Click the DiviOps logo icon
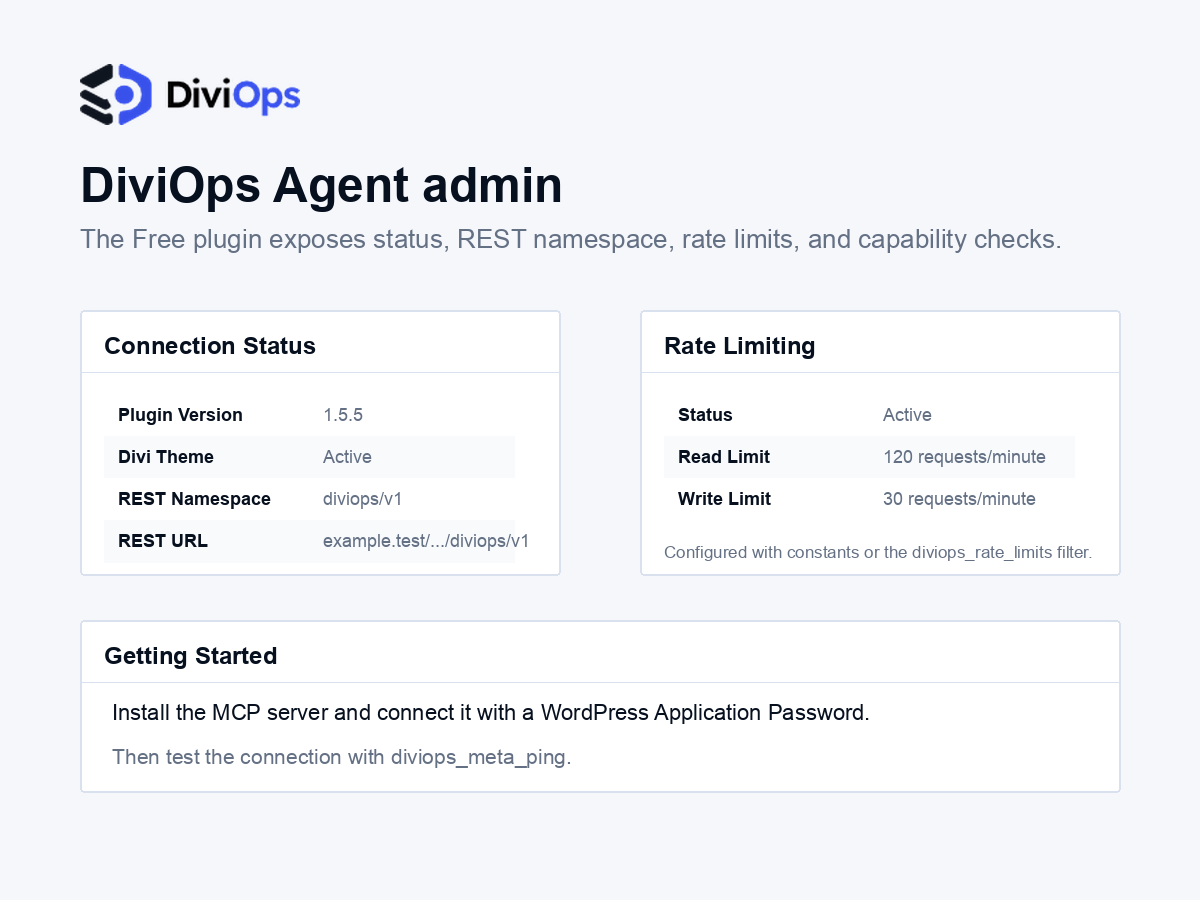The height and width of the screenshot is (900, 1200). (116, 95)
